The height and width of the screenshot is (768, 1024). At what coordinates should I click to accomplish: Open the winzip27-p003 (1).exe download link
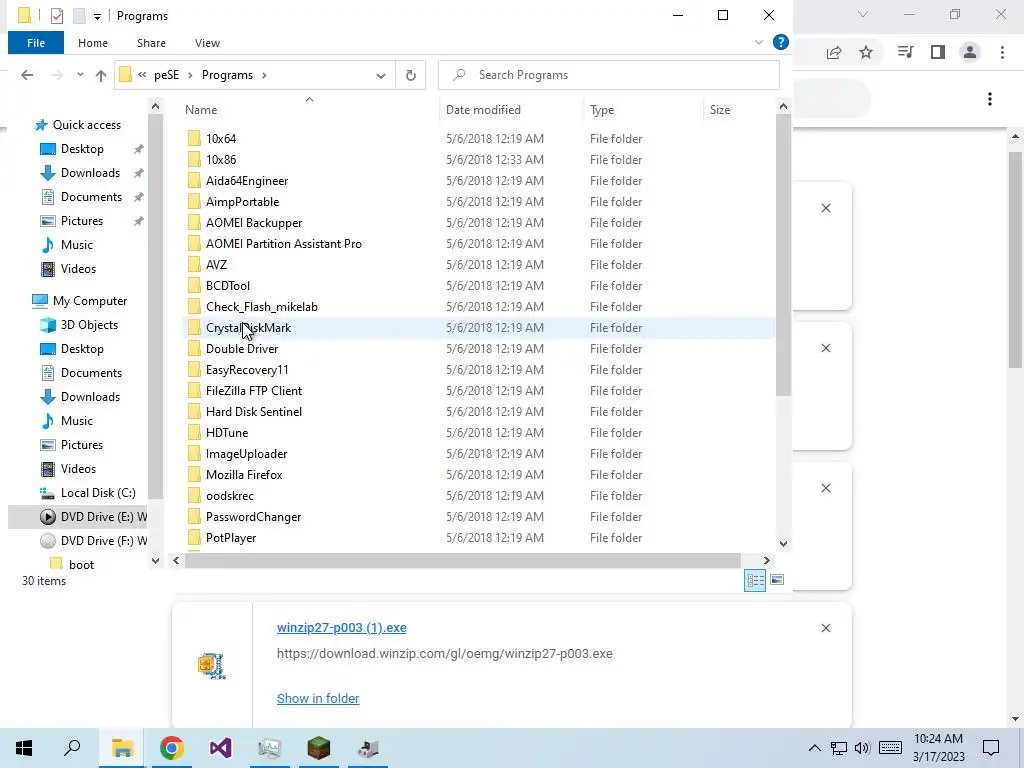point(342,628)
